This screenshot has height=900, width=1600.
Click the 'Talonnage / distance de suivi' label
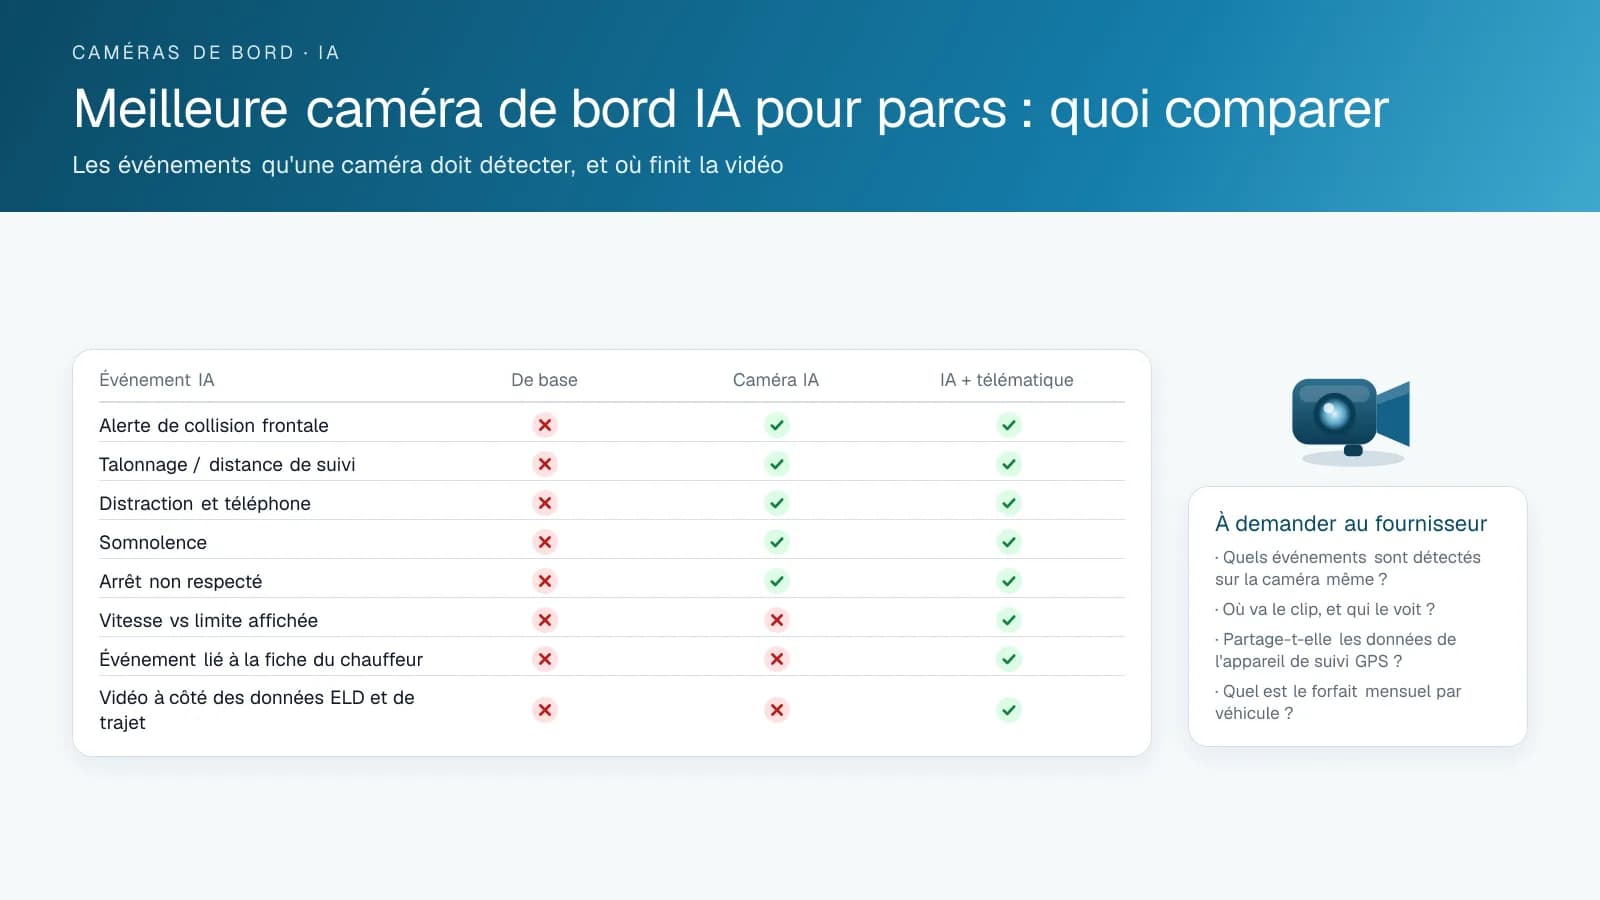tap(227, 464)
